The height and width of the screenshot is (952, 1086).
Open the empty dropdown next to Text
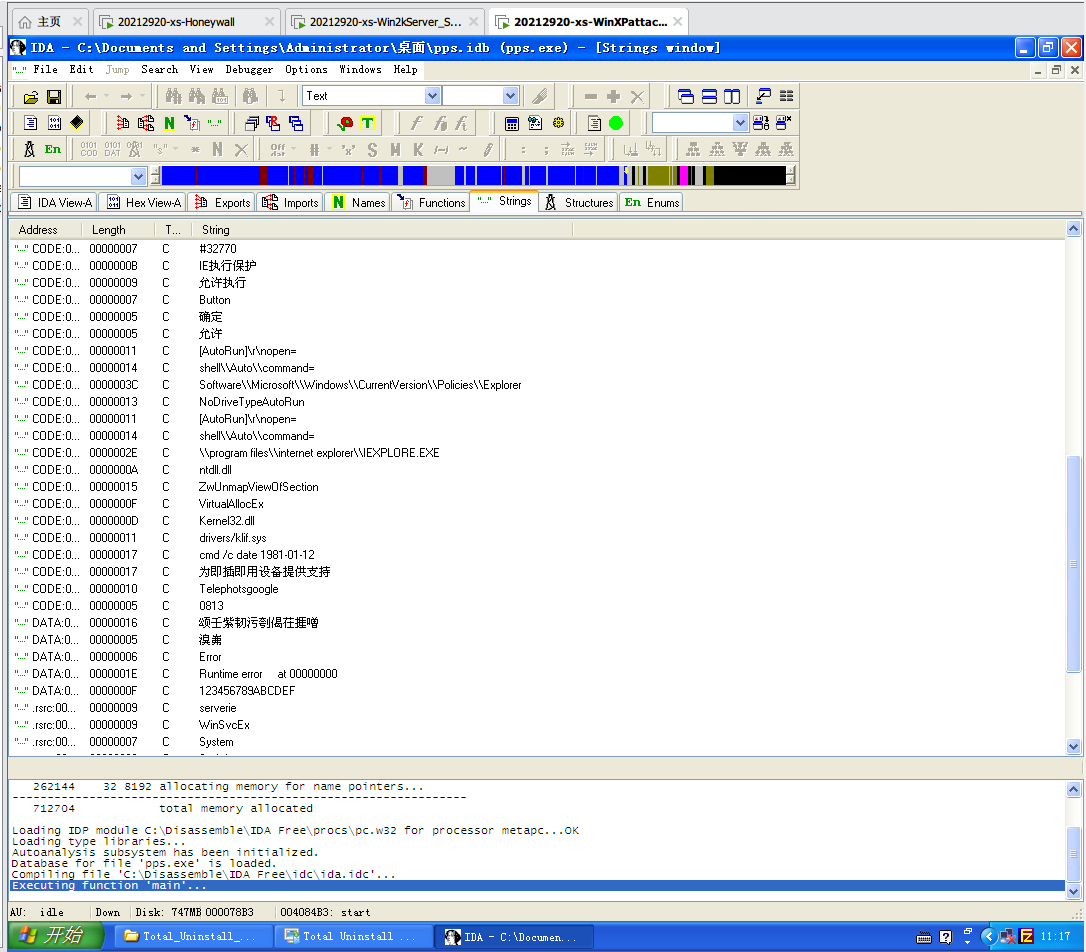click(510, 96)
